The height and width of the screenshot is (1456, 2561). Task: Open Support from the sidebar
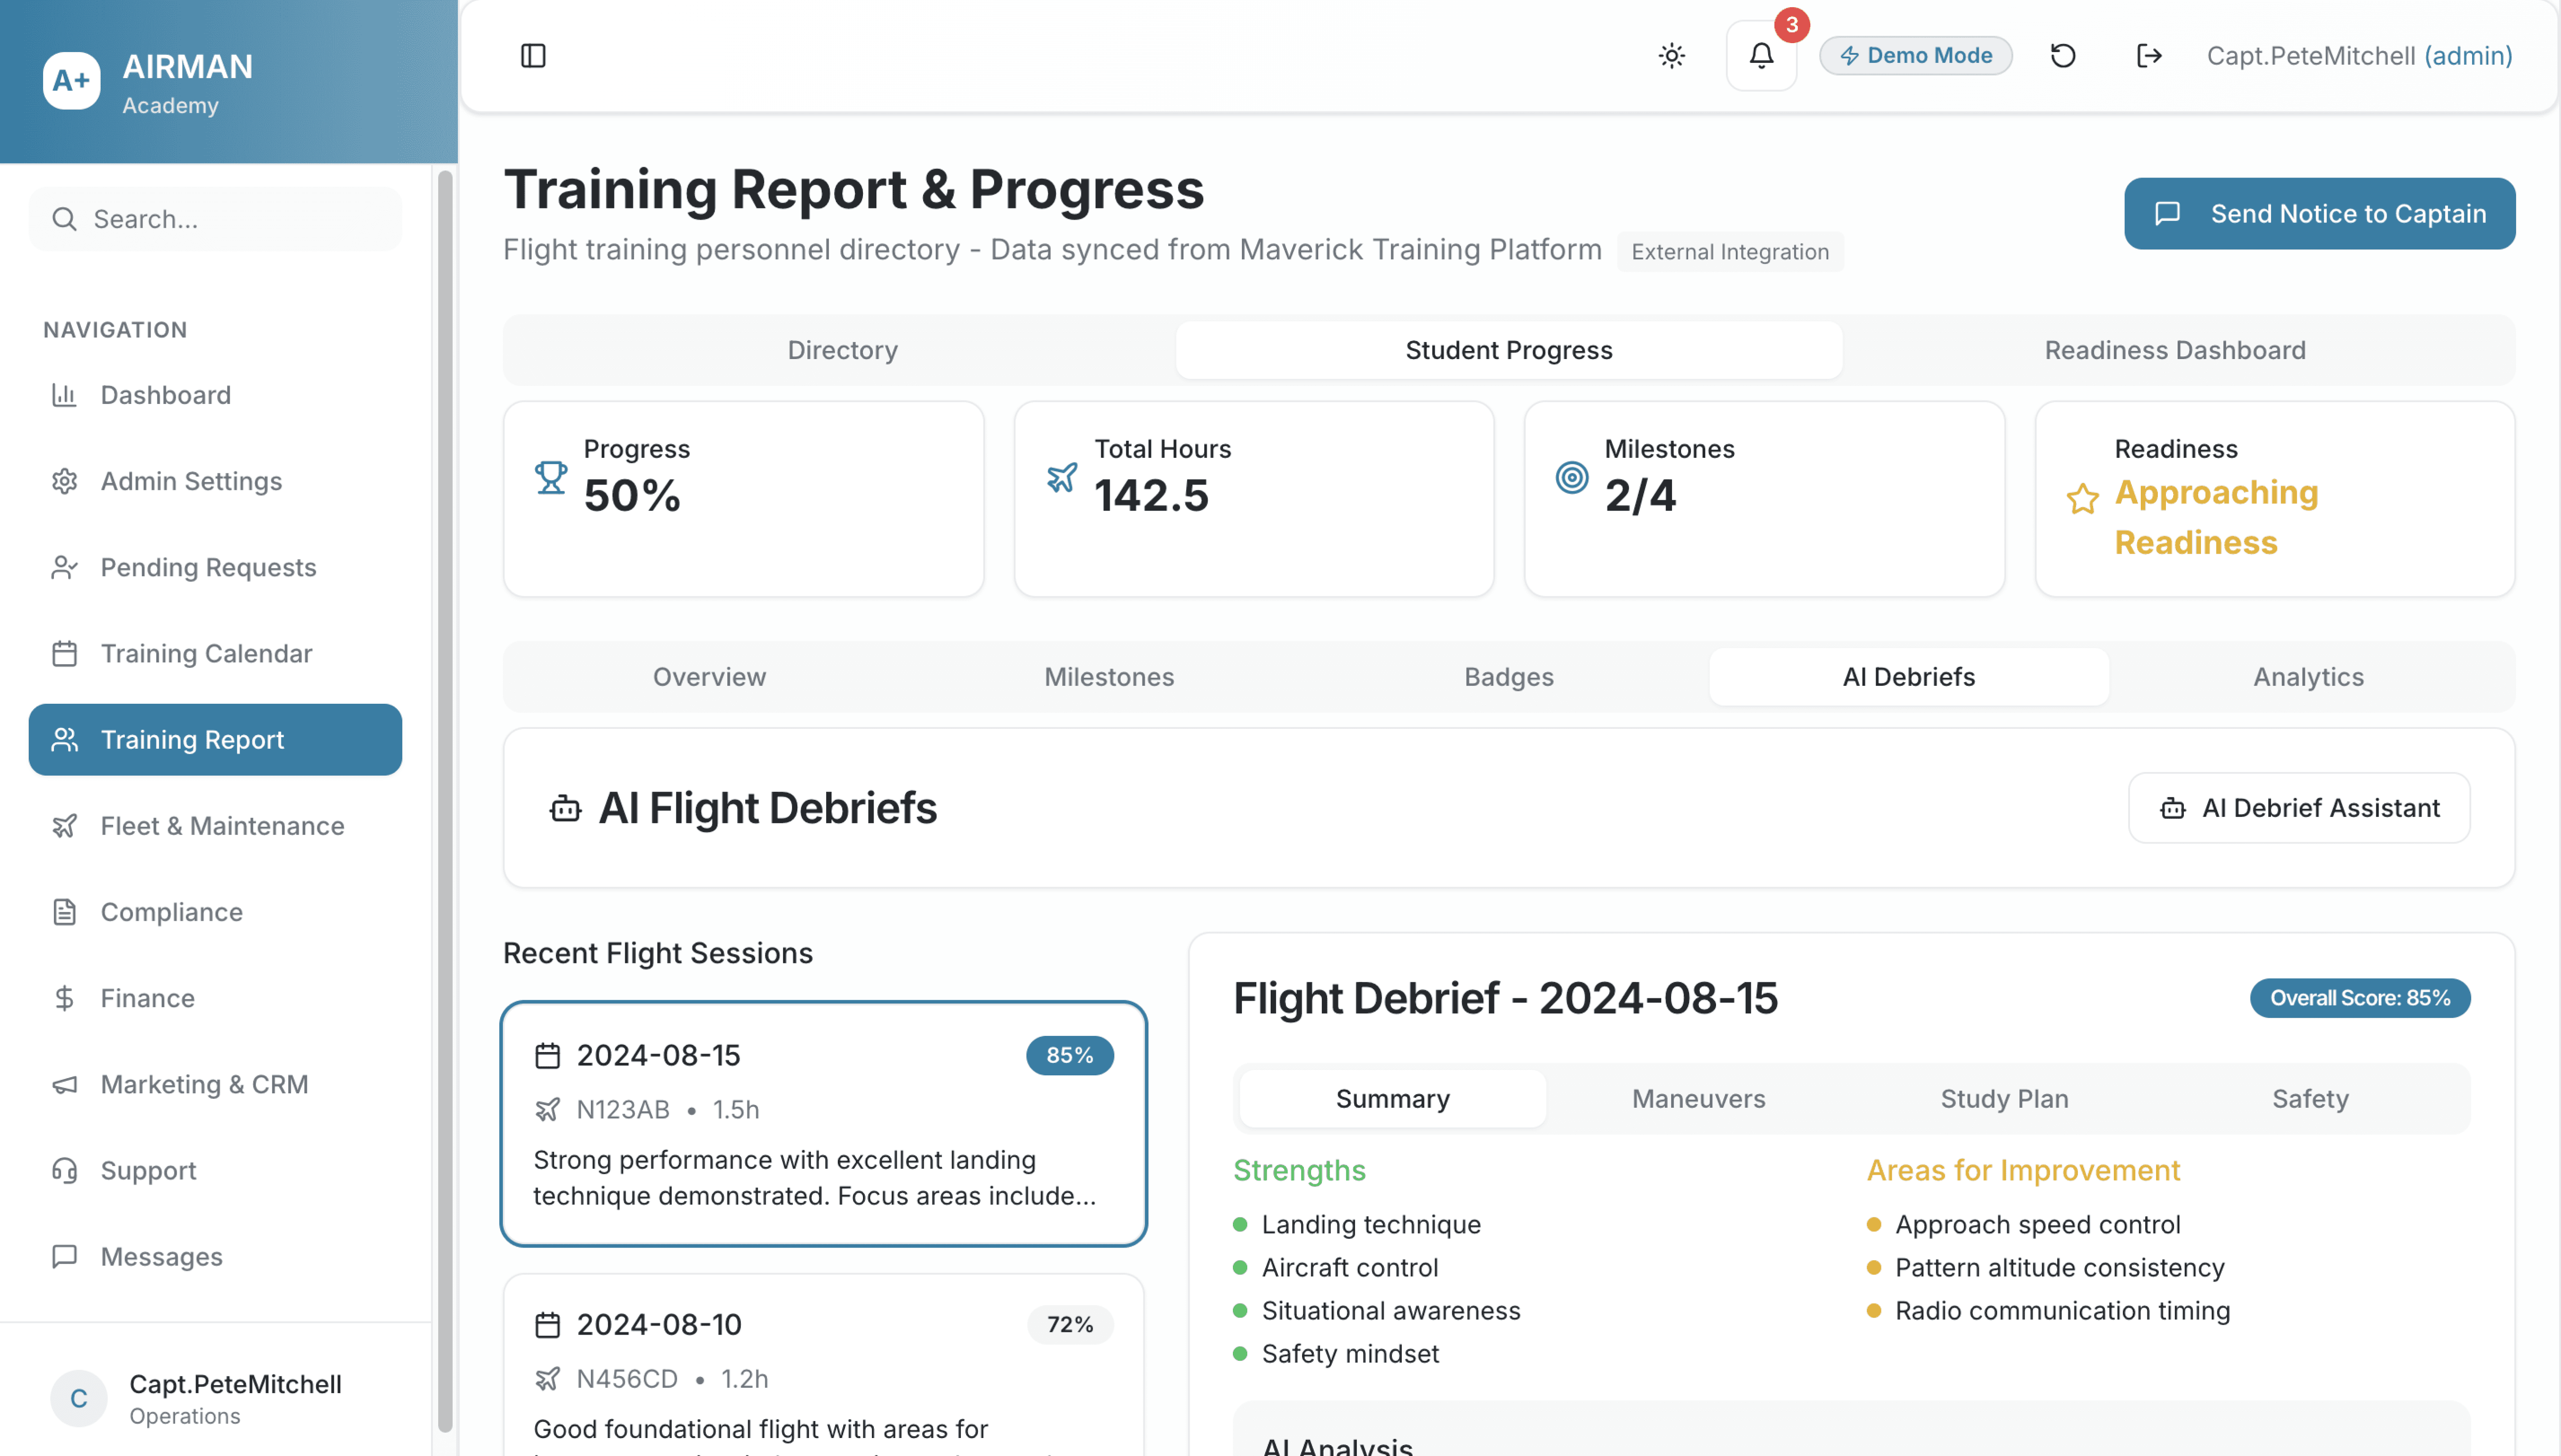(x=148, y=1170)
